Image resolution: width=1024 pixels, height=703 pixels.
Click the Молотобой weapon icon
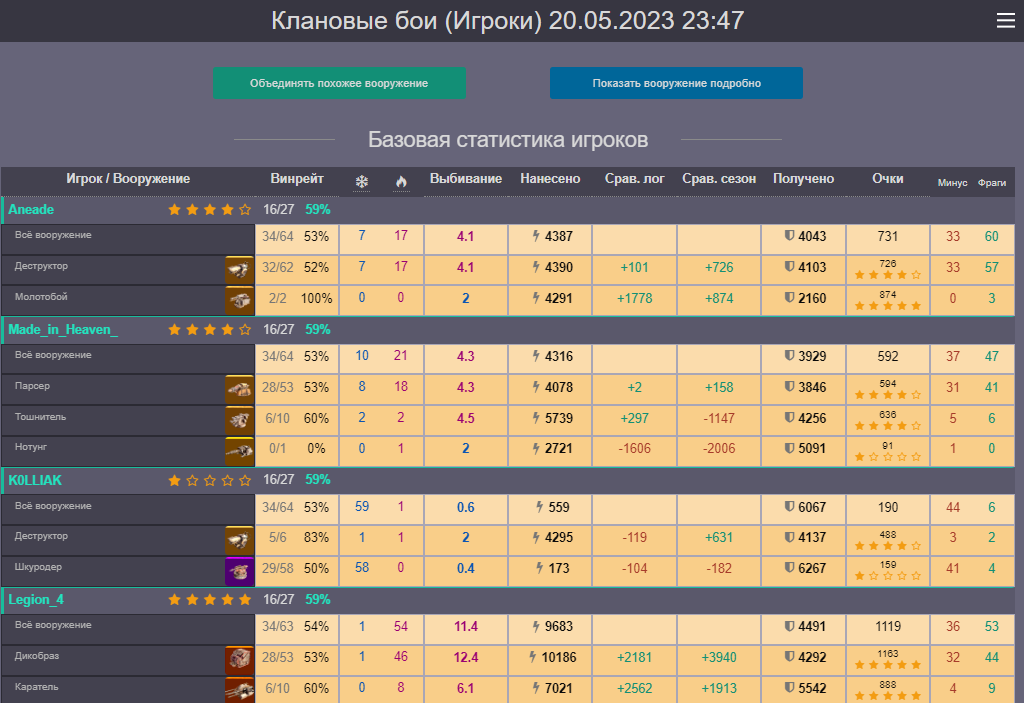coord(239,299)
